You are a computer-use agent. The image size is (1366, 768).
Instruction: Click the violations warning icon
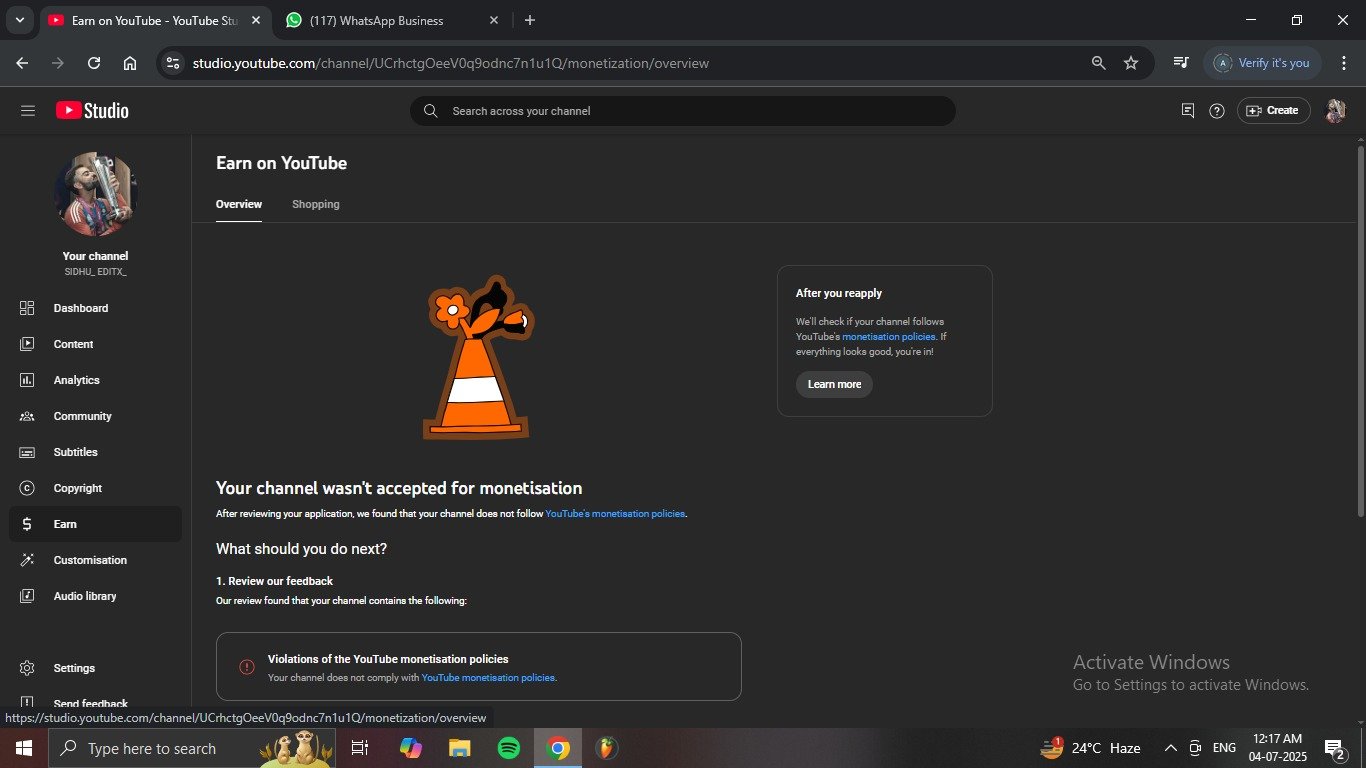coord(247,667)
